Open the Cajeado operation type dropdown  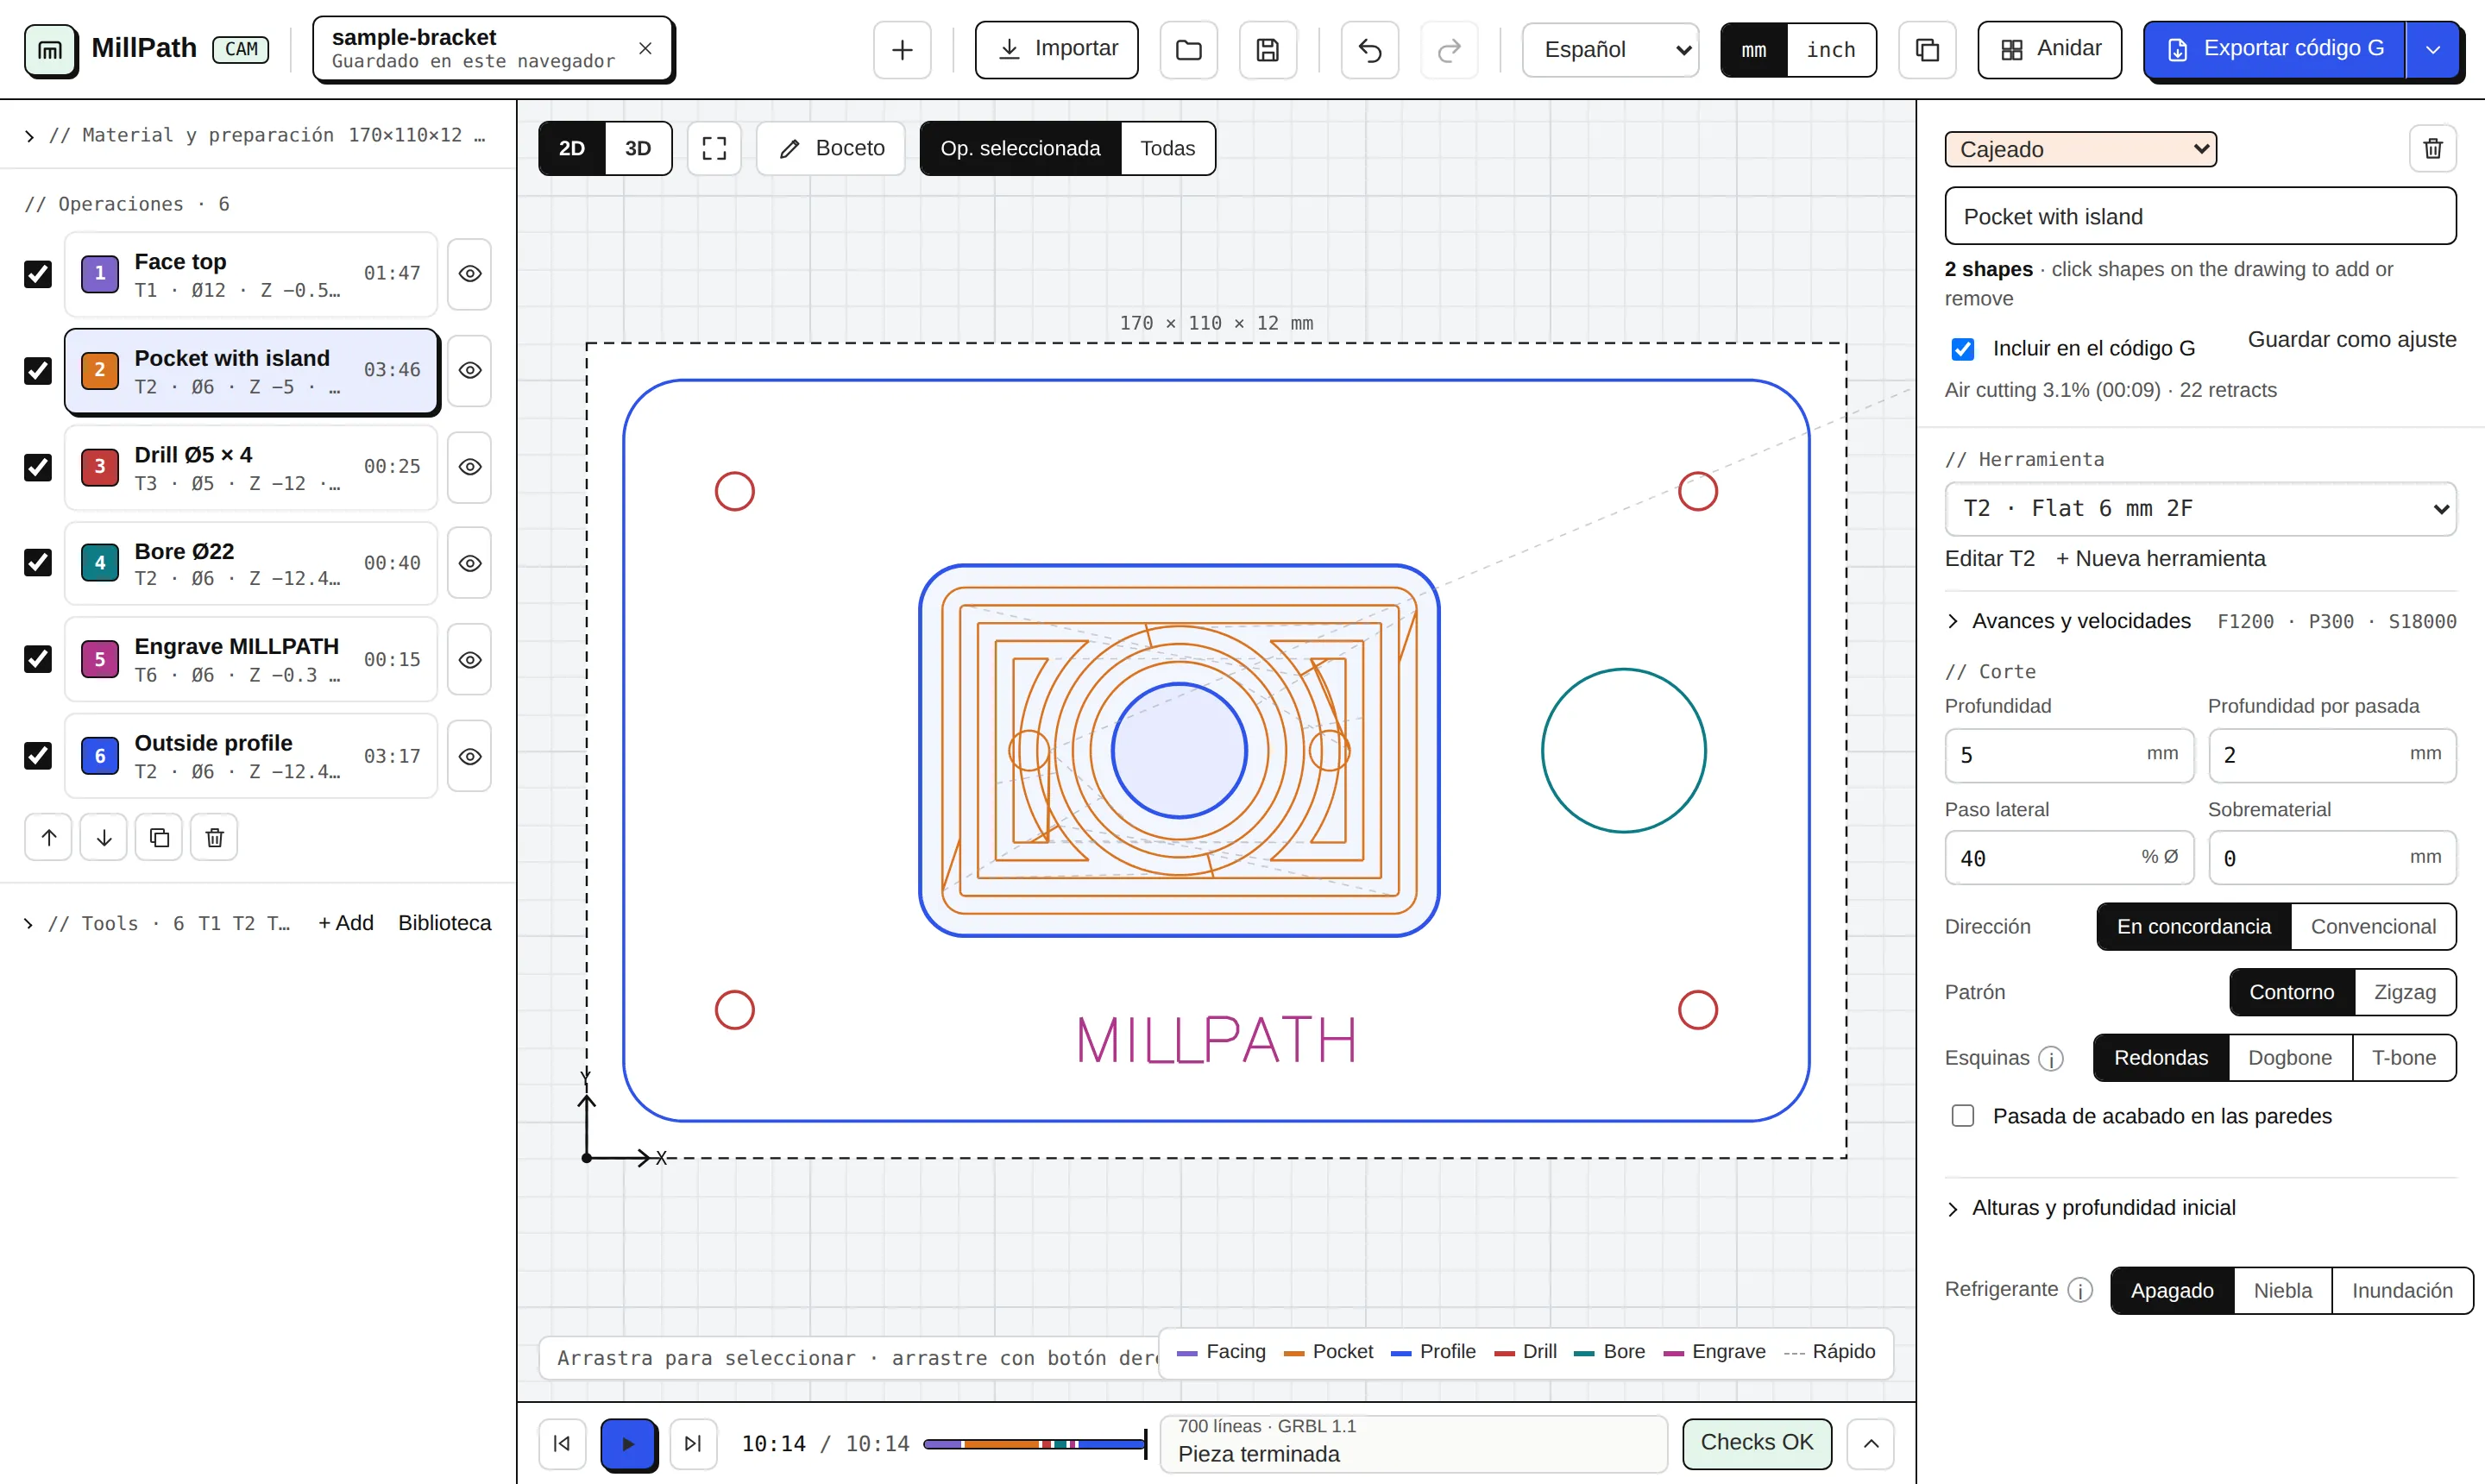coord(2080,149)
